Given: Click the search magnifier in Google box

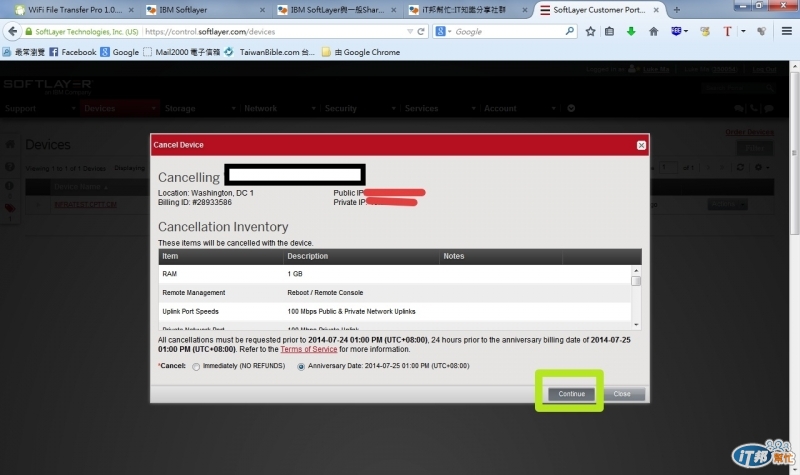Looking at the screenshot, I should pyautogui.click(x=569, y=31).
